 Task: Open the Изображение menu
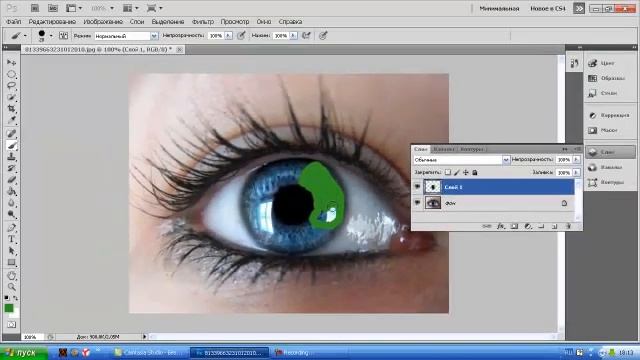(x=103, y=22)
